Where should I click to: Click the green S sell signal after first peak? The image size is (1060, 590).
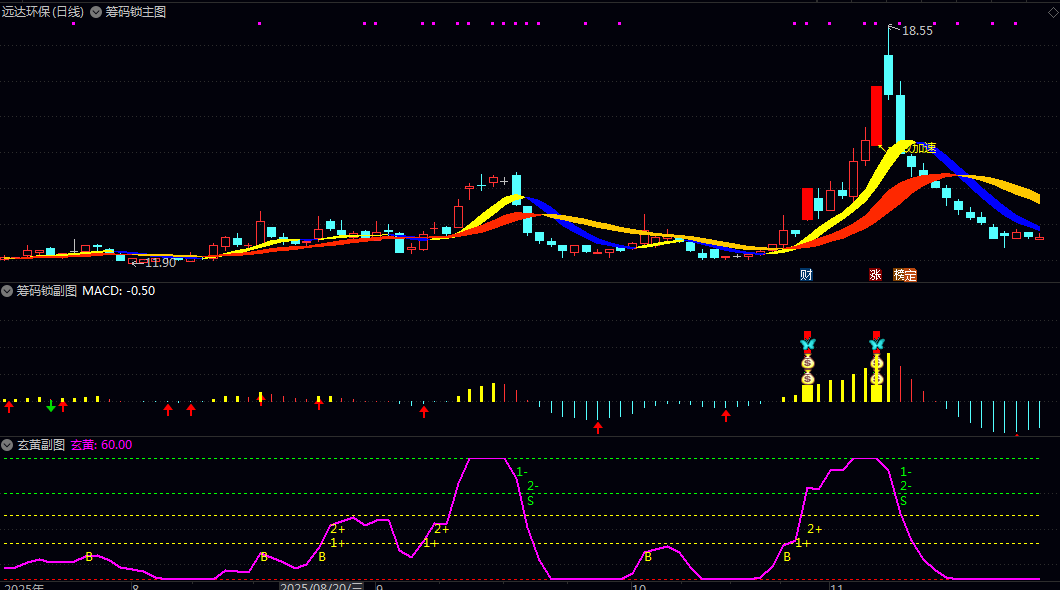coord(530,500)
